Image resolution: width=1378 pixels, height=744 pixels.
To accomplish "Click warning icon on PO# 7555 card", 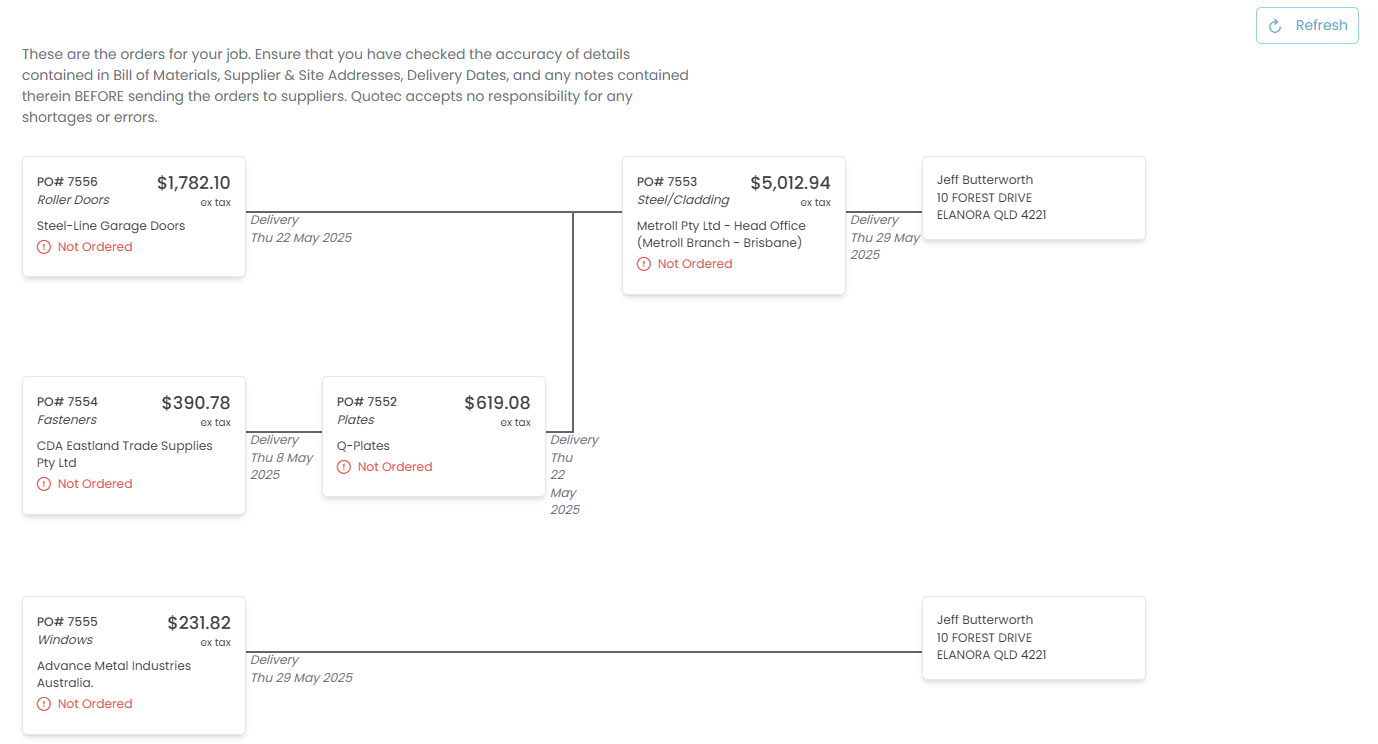I will 44,704.
